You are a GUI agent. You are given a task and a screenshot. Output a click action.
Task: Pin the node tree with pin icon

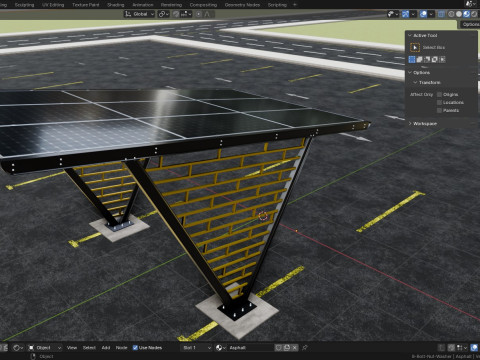(x=305, y=348)
